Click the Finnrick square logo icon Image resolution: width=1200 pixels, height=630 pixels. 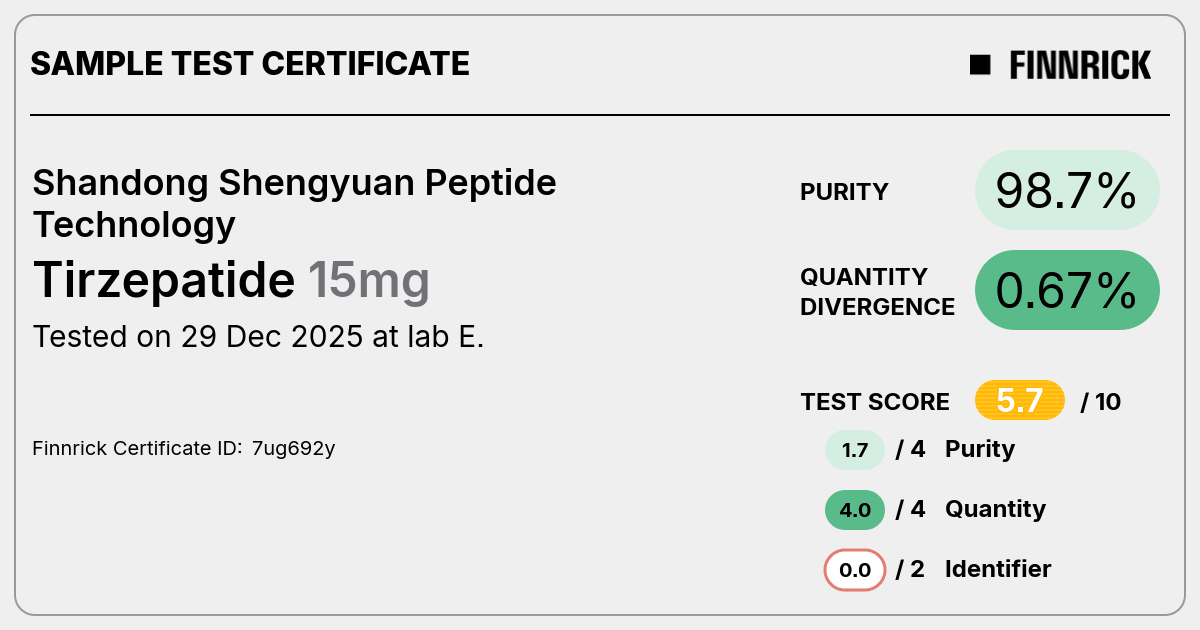tap(980, 65)
